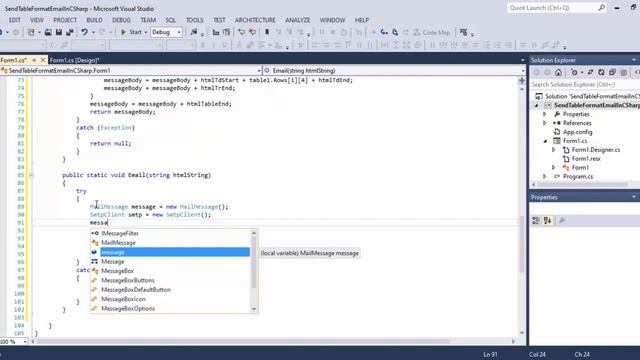Click Sync with Active Document icon
Viewport: 640px width, 360px height.
tap(590, 72)
